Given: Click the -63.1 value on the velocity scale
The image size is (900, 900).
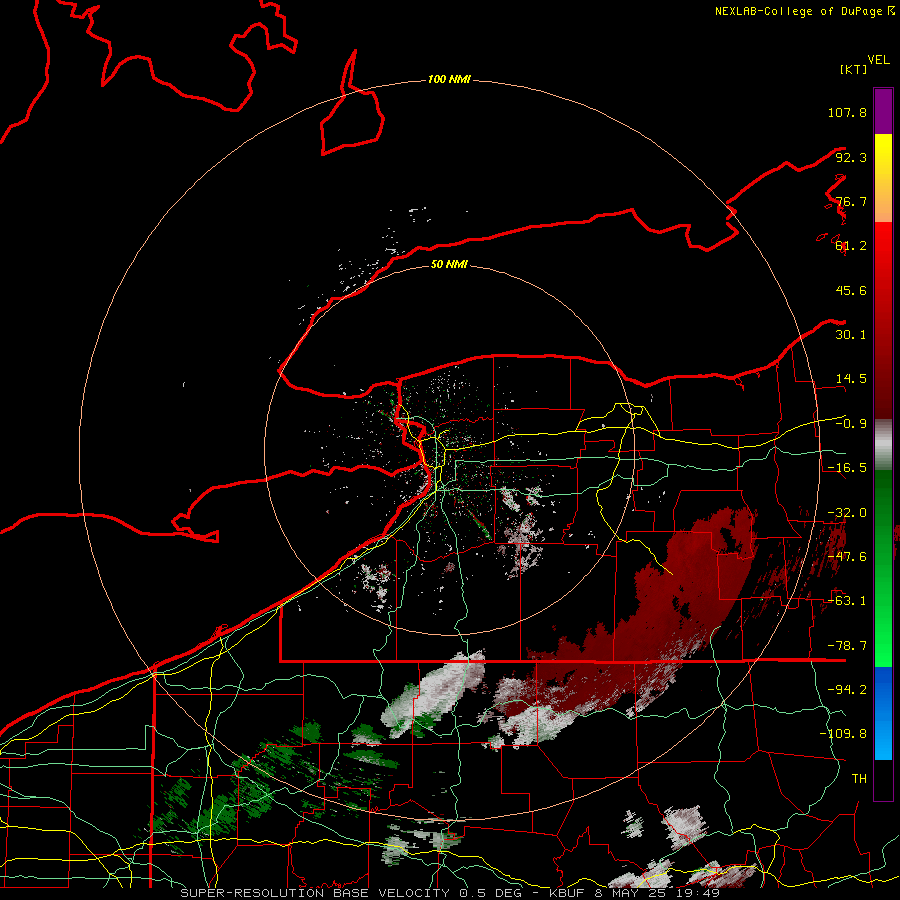Looking at the screenshot, I should (x=847, y=601).
